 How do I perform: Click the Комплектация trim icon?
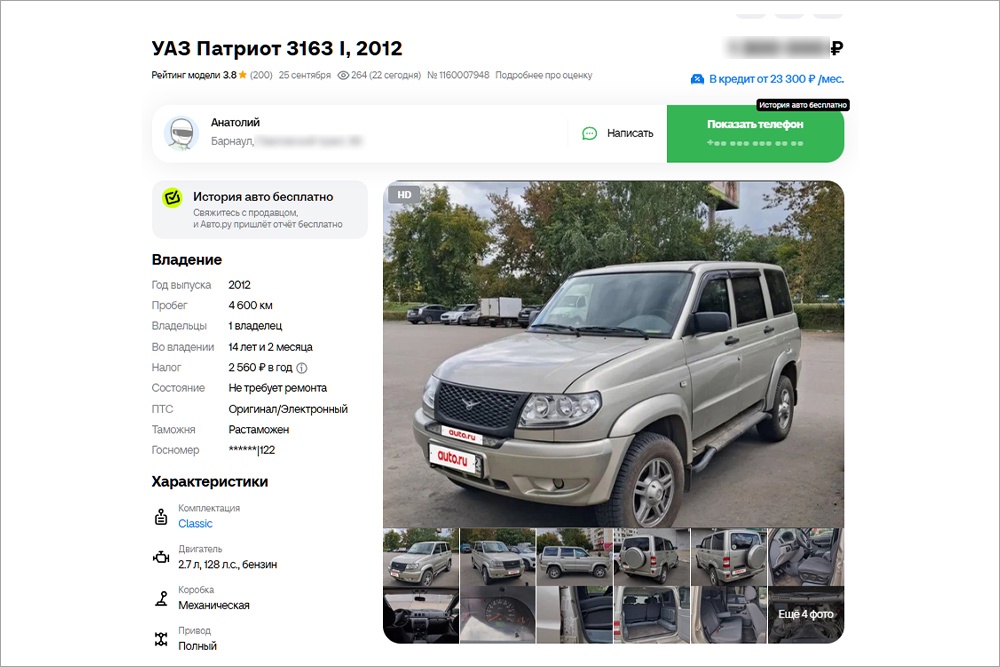161,517
